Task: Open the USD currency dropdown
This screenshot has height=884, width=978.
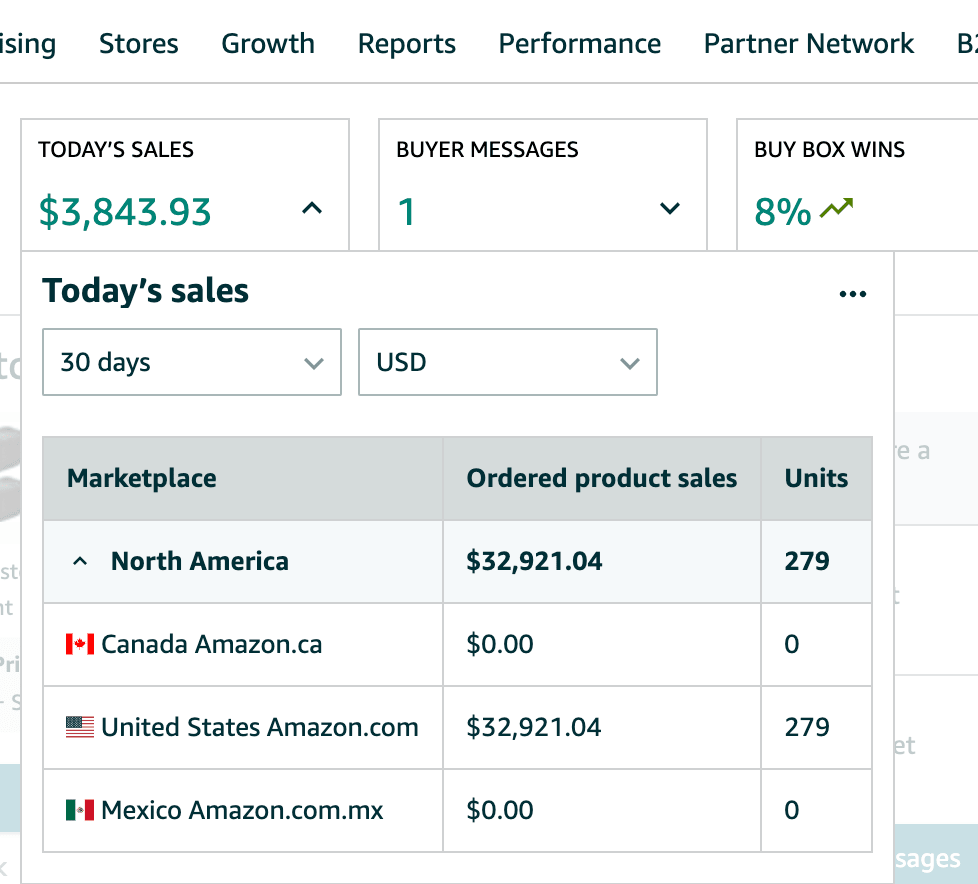Action: (x=508, y=362)
